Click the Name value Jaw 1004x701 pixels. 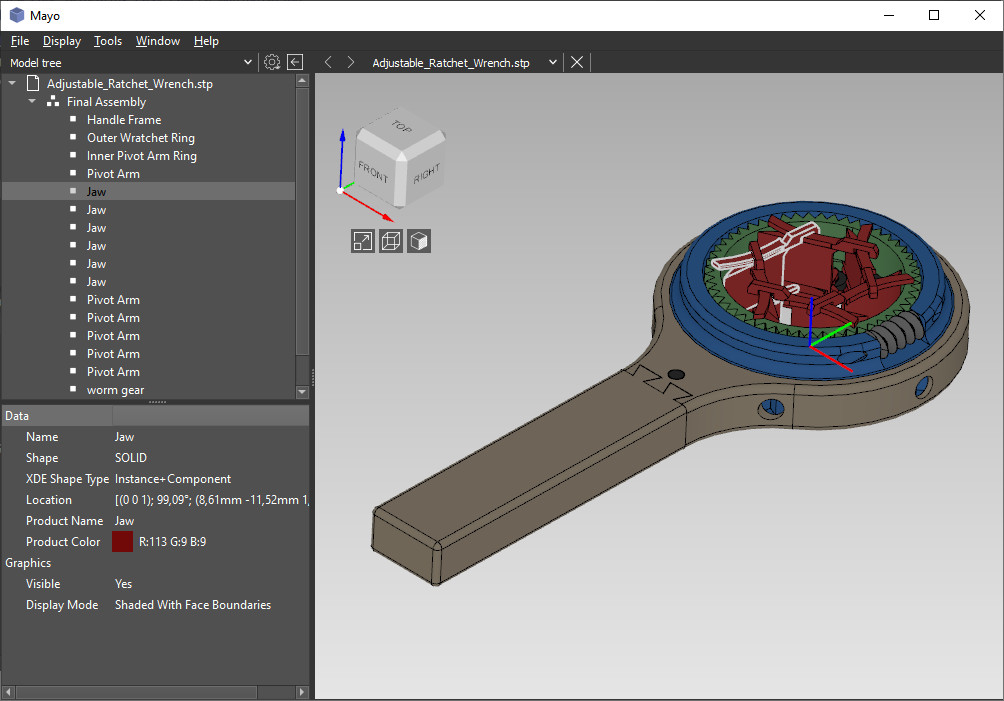[124, 437]
